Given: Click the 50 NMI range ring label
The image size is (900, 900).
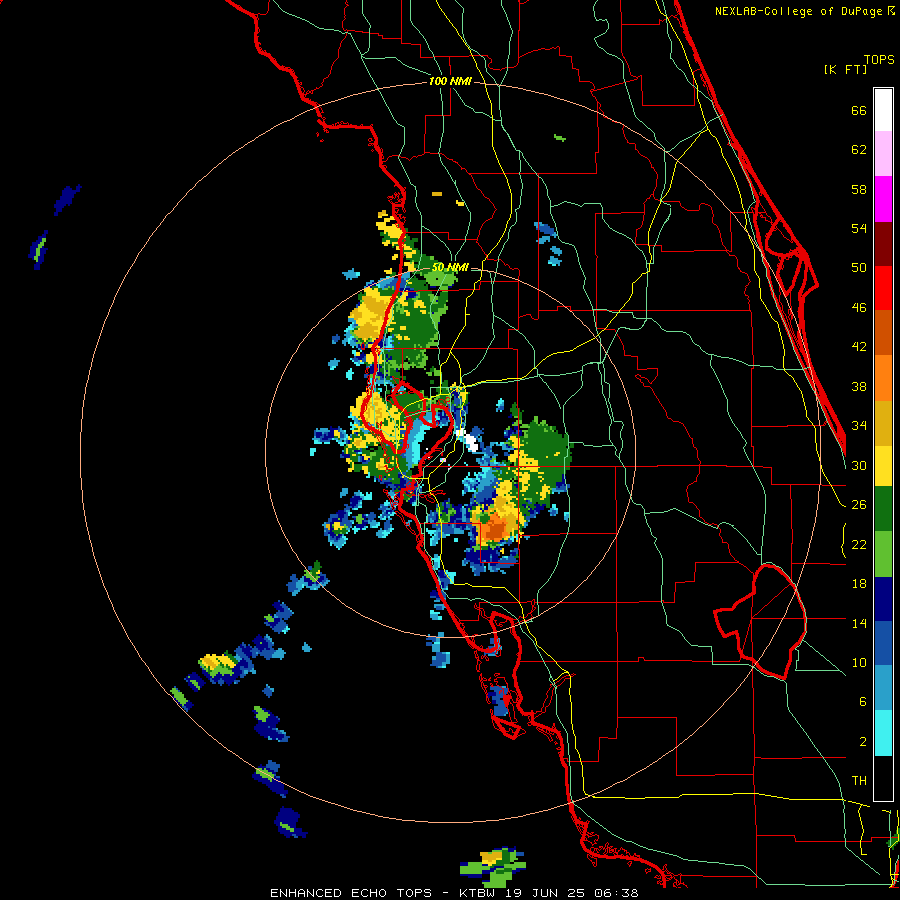Looking at the screenshot, I should tap(450, 267).
